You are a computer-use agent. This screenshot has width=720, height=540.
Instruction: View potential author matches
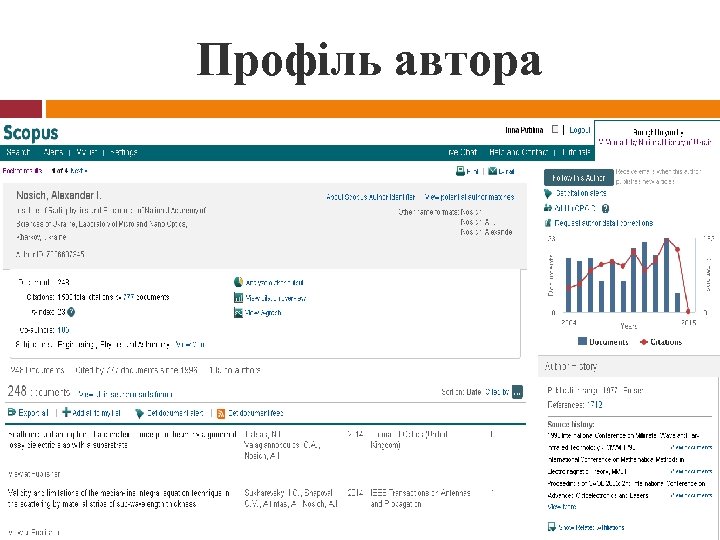click(x=469, y=197)
